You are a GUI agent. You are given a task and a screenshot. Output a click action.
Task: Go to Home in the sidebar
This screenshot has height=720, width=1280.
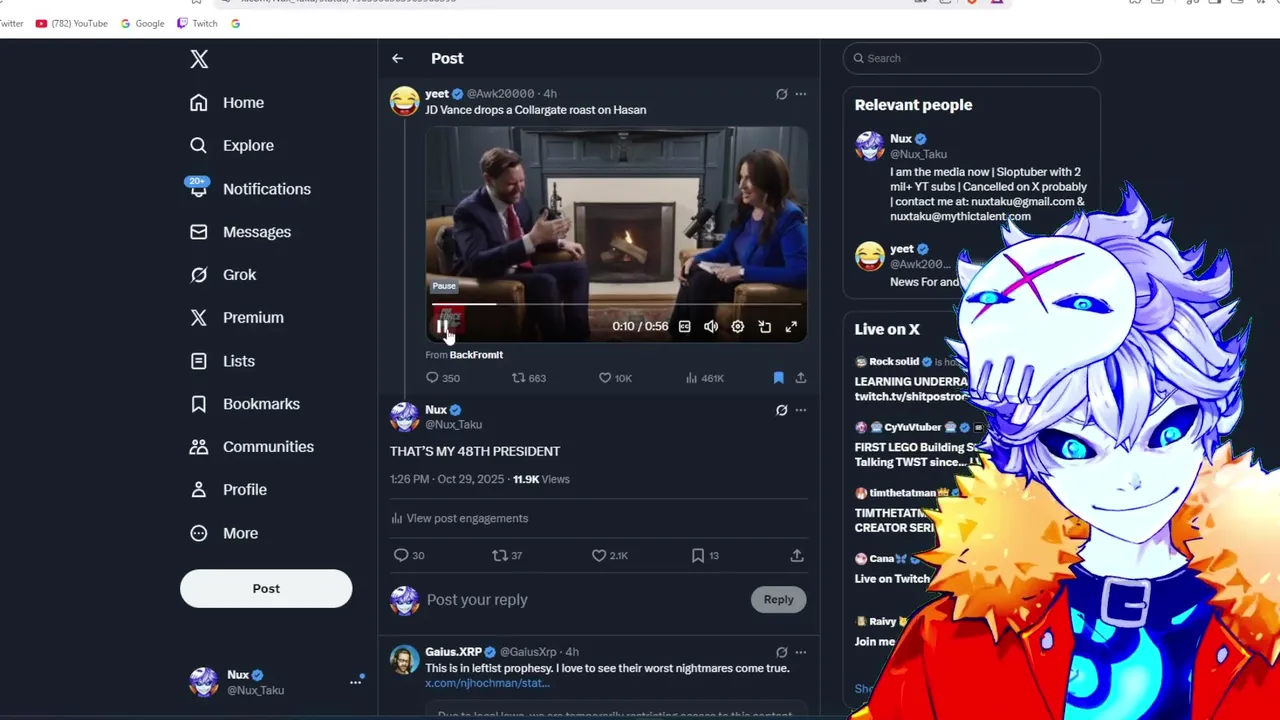[227, 102]
